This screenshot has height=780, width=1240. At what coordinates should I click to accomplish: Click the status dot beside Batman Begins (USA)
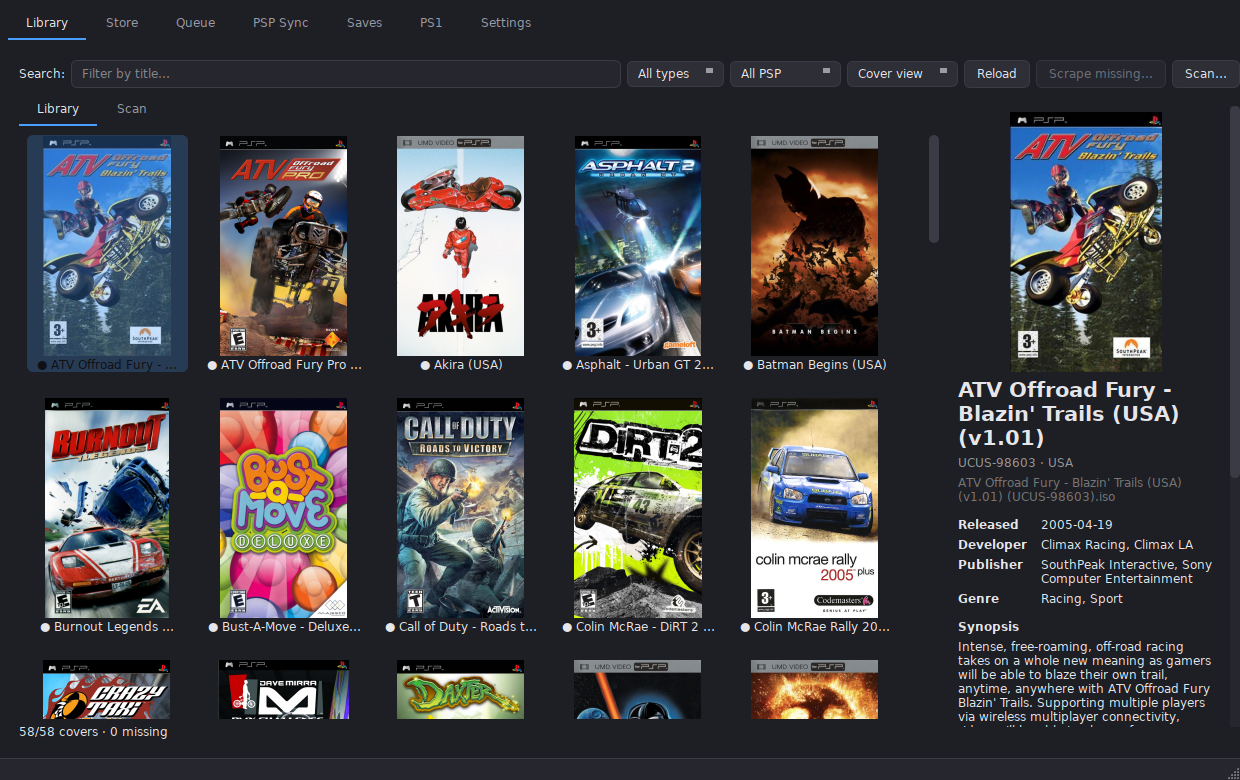pos(749,366)
